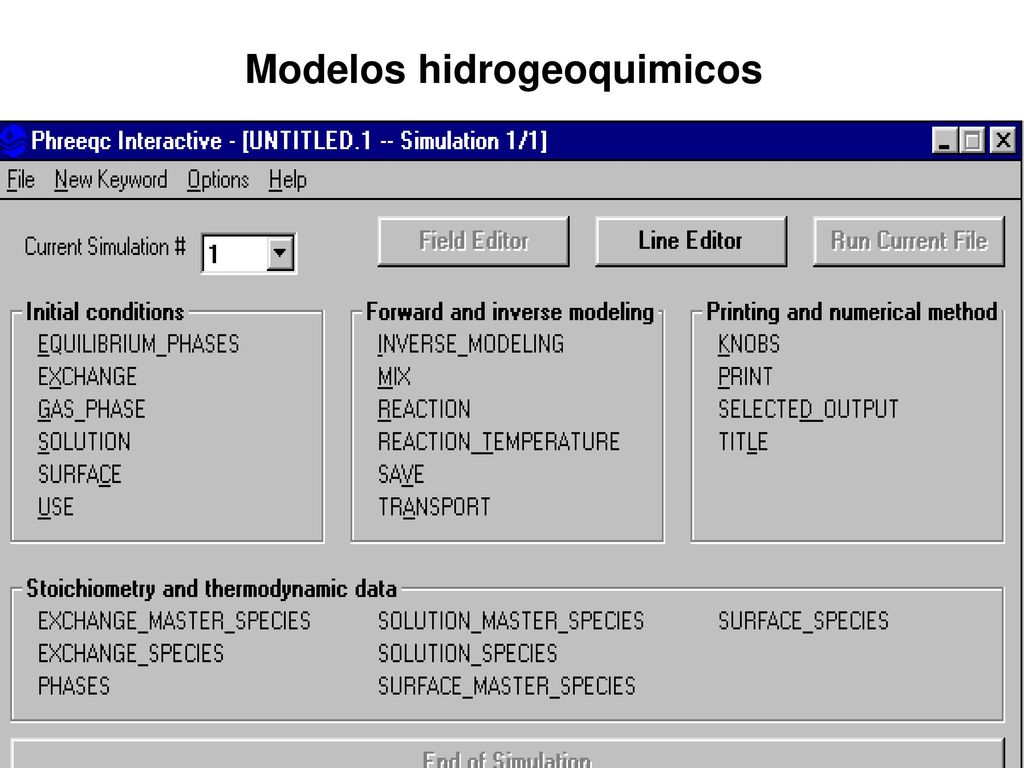Click PHASES in thermodynamic data
1024x768 pixels.
[74, 686]
